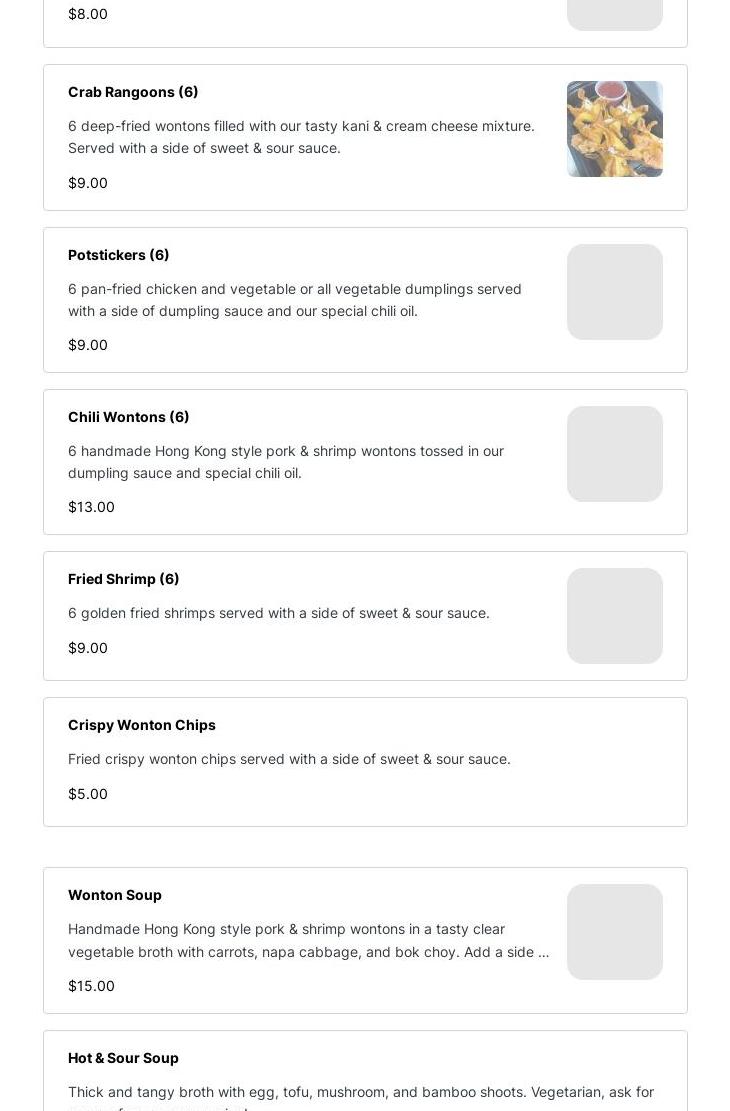Click the Fried Shrimp placeholder image
The height and width of the screenshot is (1111, 730).
pyautogui.click(x=614, y=616)
